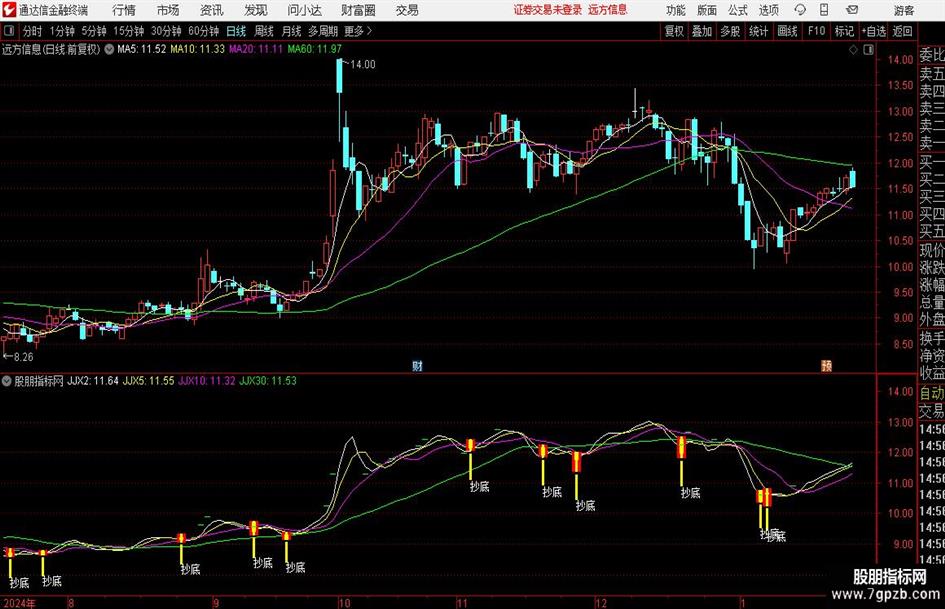The width and height of the screenshot is (945, 609).
Task: Click the 通达信 red logo icon
Action: point(8,10)
